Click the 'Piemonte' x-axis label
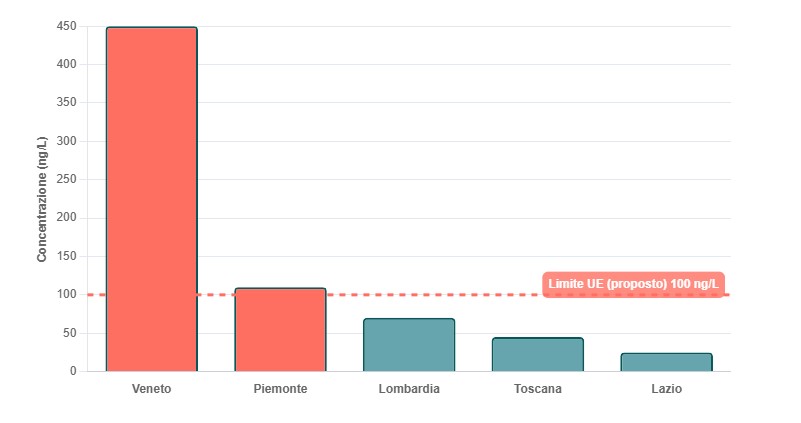Image resolution: width=801 pixels, height=423 pixels. (280, 388)
